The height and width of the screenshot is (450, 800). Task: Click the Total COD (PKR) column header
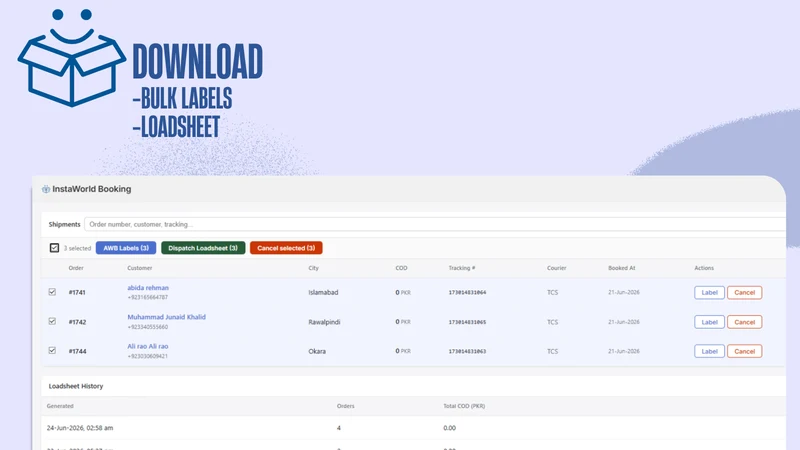tap(464, 406)
